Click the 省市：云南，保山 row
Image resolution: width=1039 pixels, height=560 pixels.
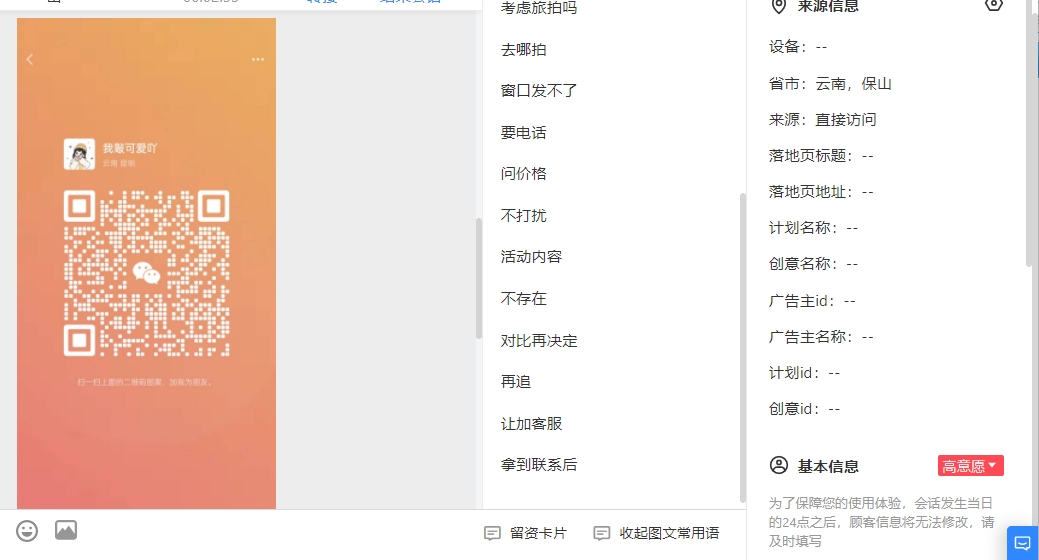pos(830,84)
